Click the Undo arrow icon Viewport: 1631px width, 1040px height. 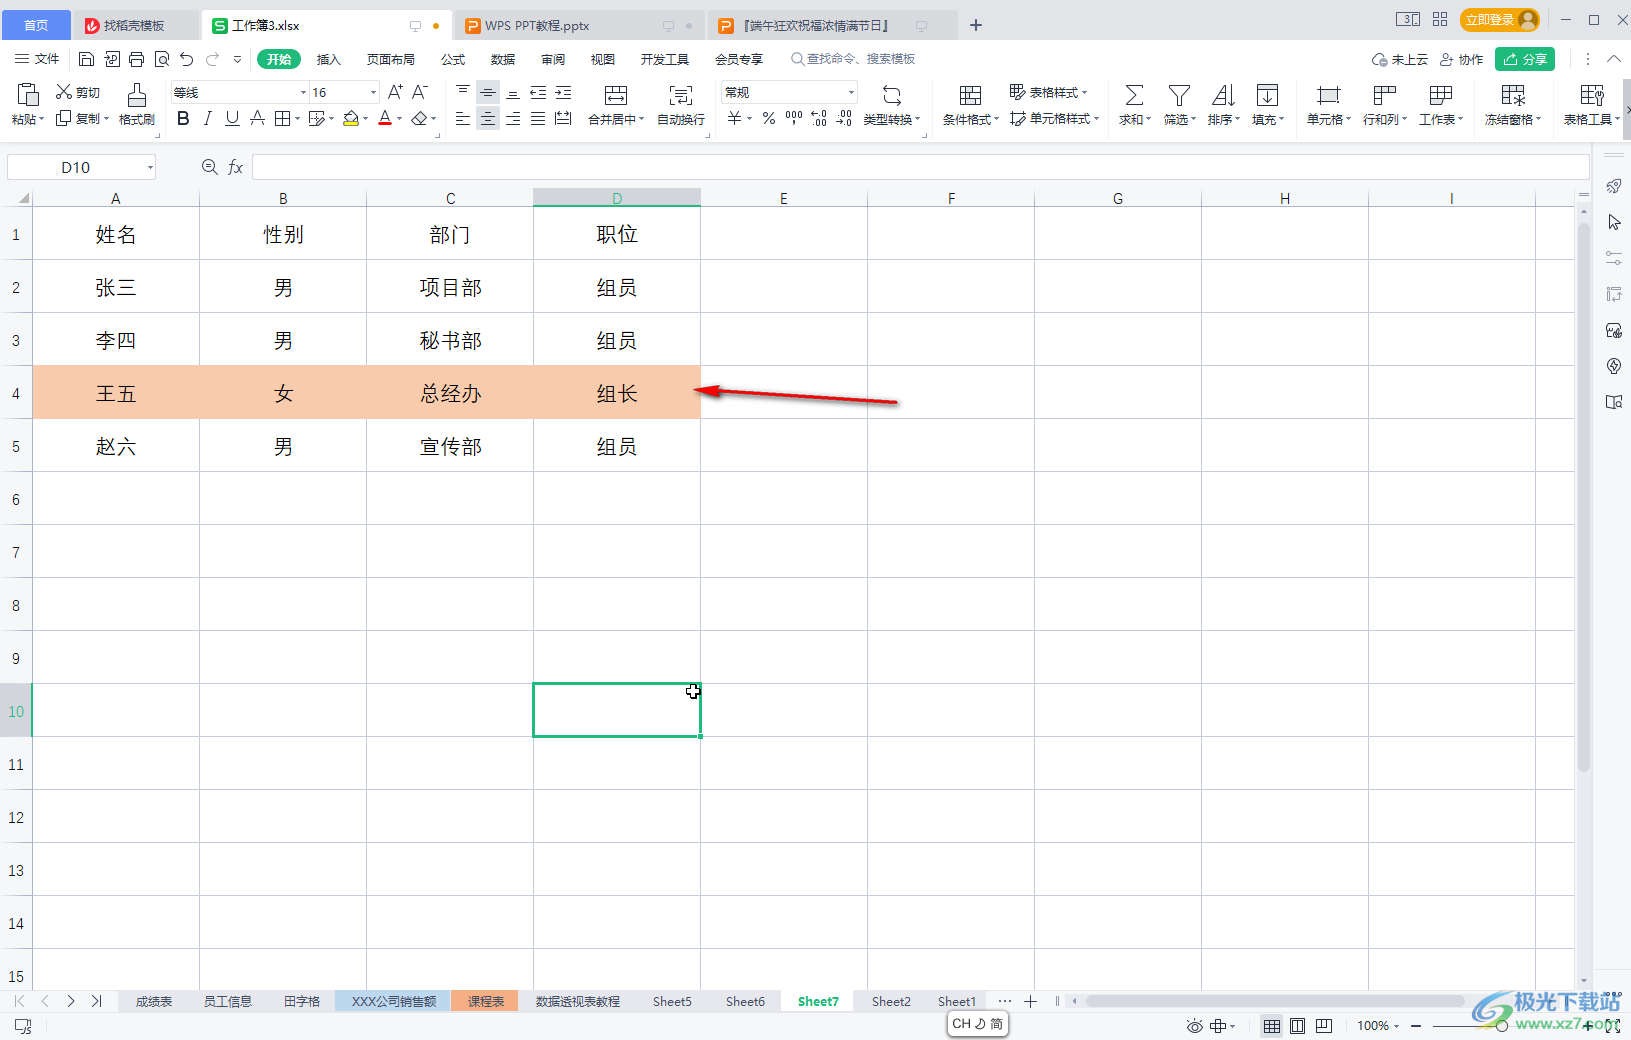187,60
